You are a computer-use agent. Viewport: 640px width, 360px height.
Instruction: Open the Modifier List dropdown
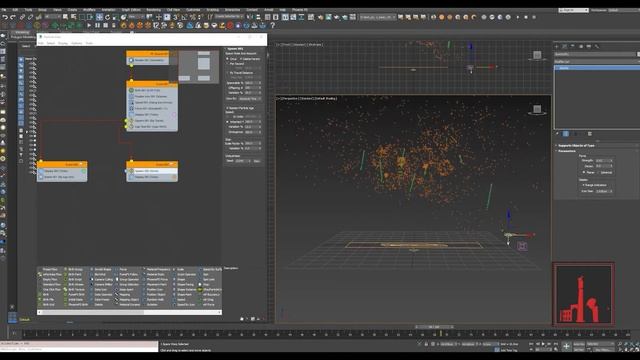(596, 62)
